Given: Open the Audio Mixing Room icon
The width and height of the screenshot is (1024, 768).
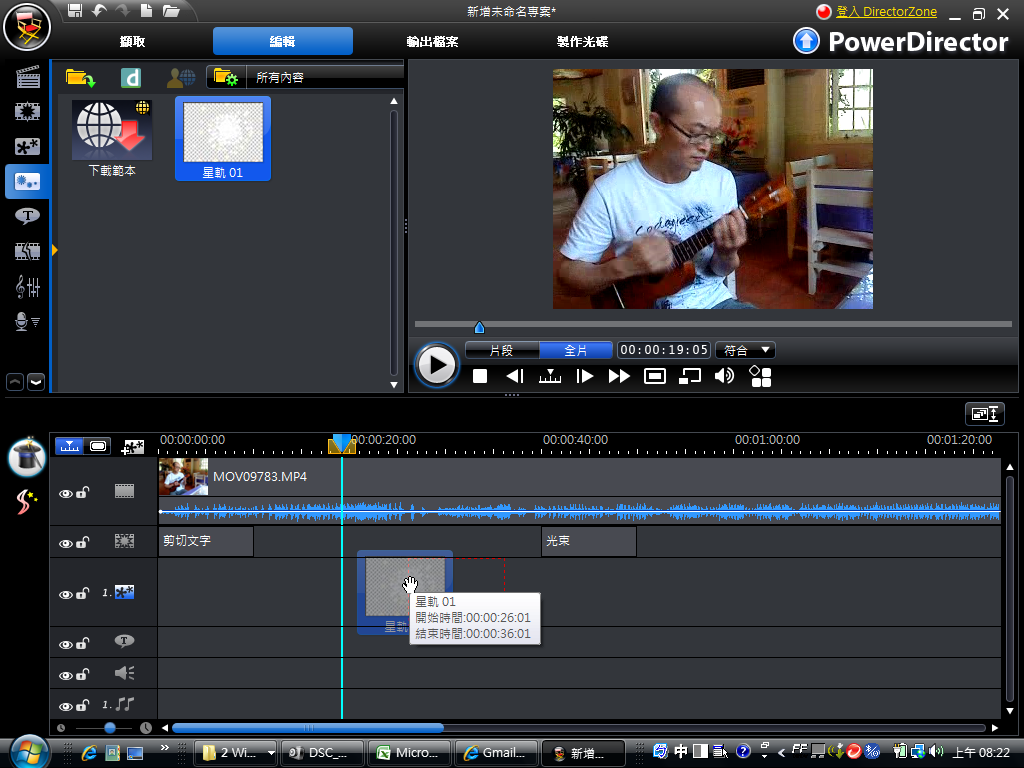Looking at the screenshot, I should (x=27, y=287).
